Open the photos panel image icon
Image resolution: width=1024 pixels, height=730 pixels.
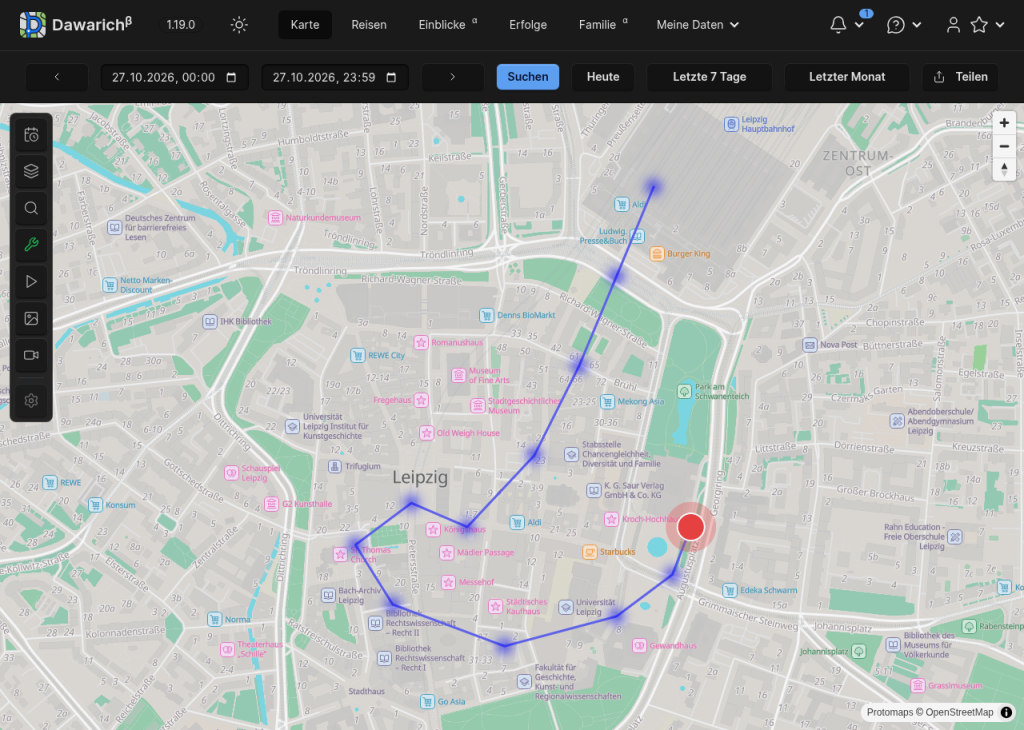pos(31,319)
